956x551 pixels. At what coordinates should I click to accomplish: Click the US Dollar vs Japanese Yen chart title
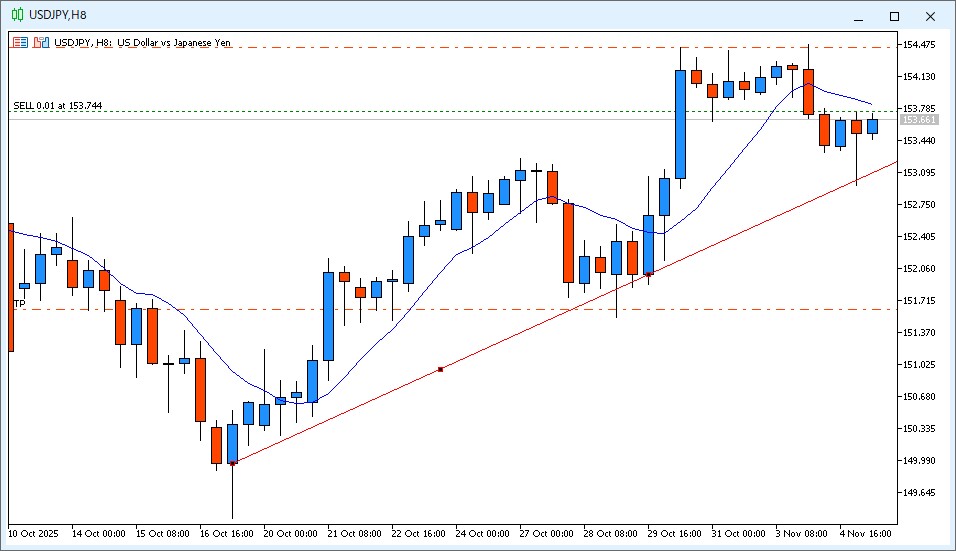[174, 43]
